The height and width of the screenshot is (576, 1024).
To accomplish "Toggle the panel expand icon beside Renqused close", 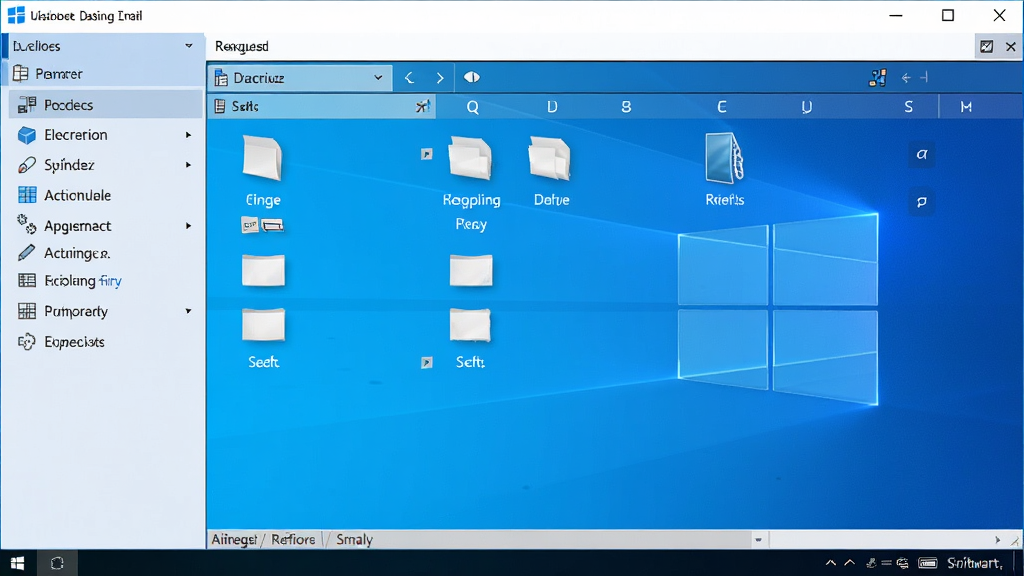I will (x=987, y=46).
